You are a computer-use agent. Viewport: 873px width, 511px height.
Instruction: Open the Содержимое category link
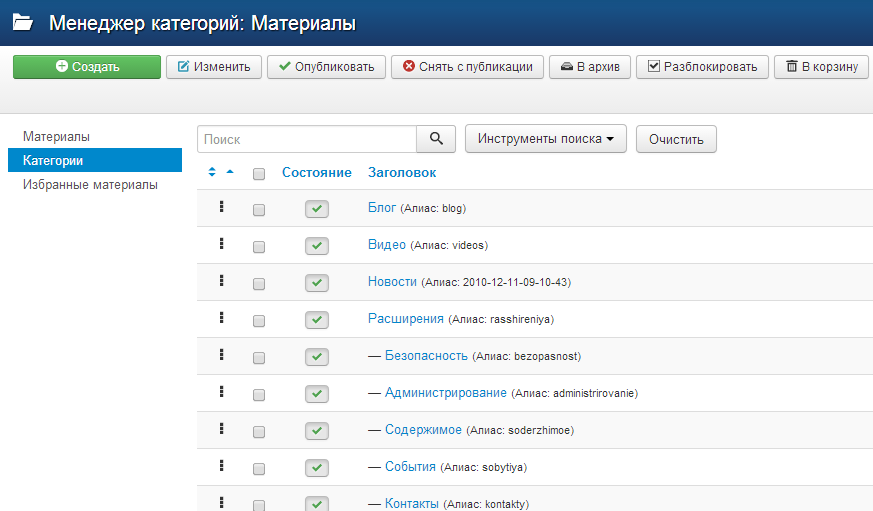pos(423,430)
